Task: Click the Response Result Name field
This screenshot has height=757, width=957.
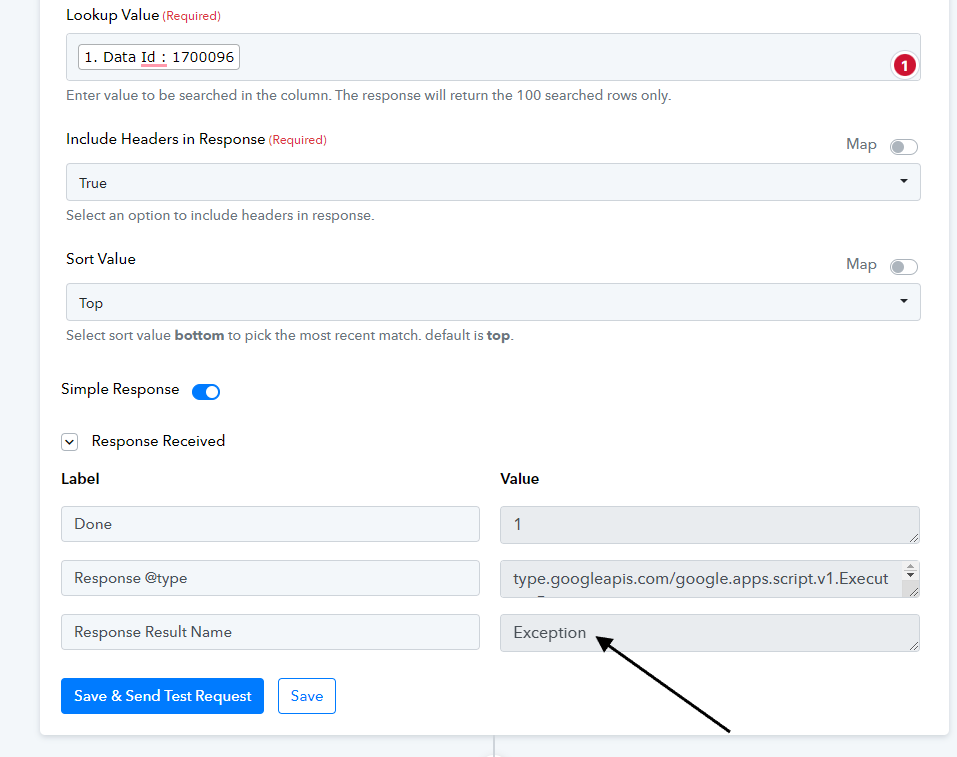Action: pos(270,632)
